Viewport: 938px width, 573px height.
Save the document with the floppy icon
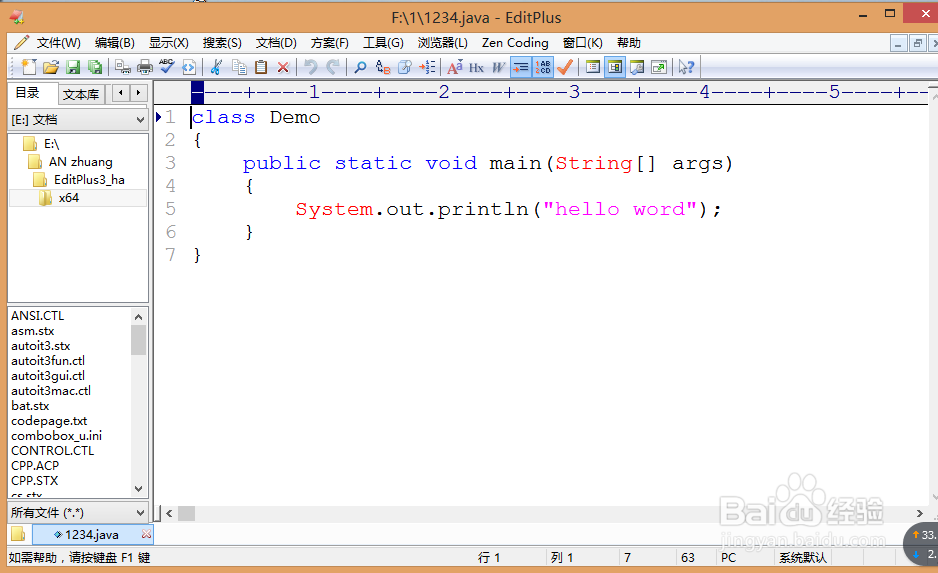coord(73,67)
